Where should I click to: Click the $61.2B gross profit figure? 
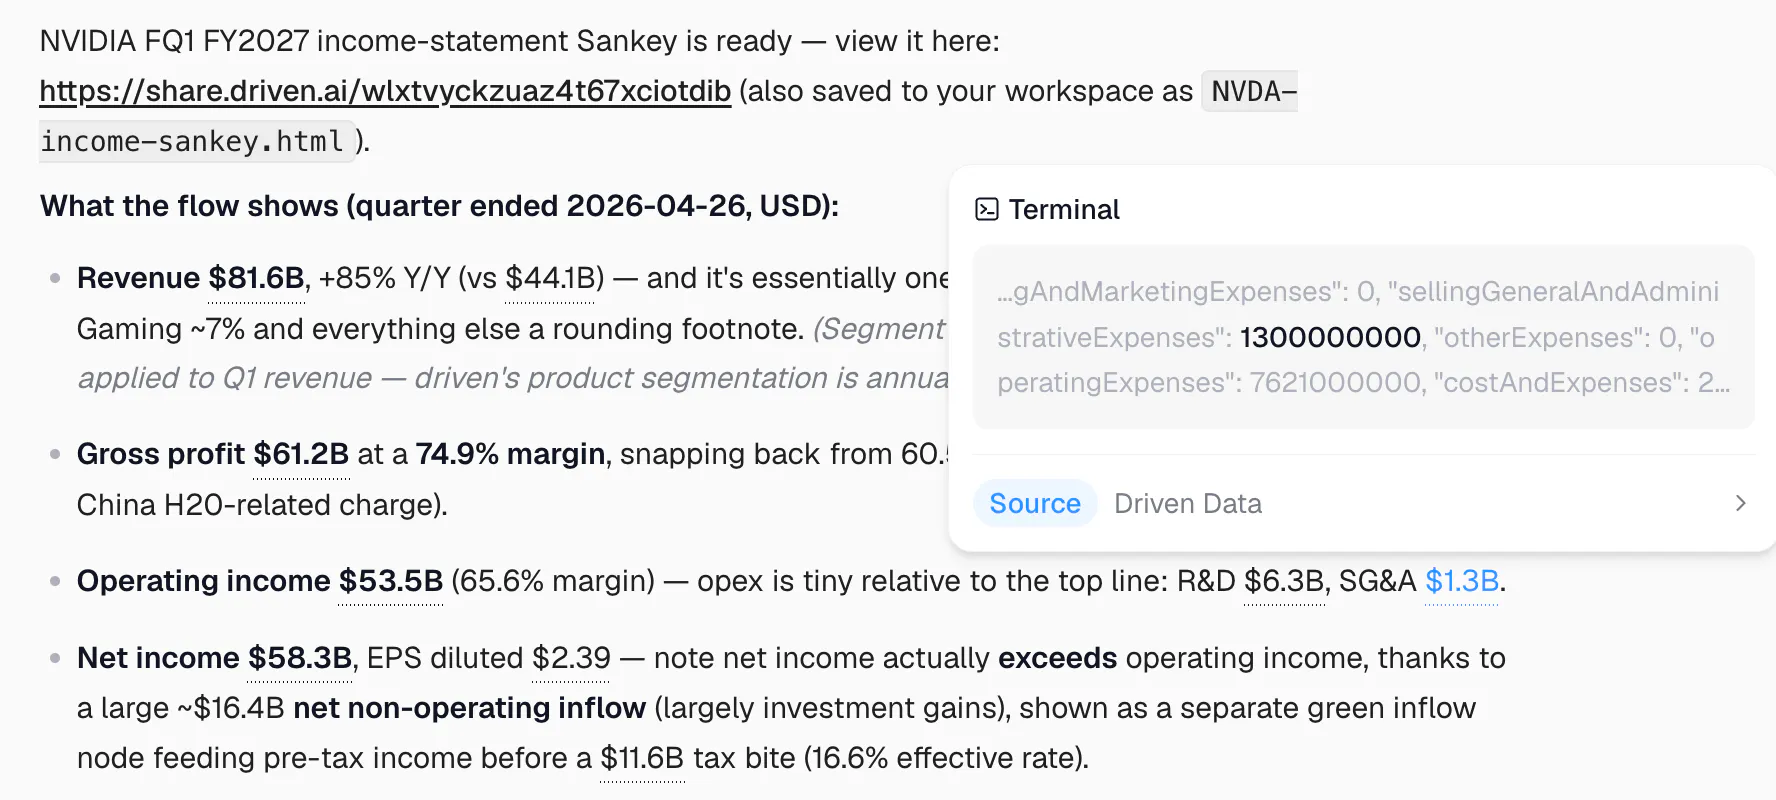tap(301, 454)
